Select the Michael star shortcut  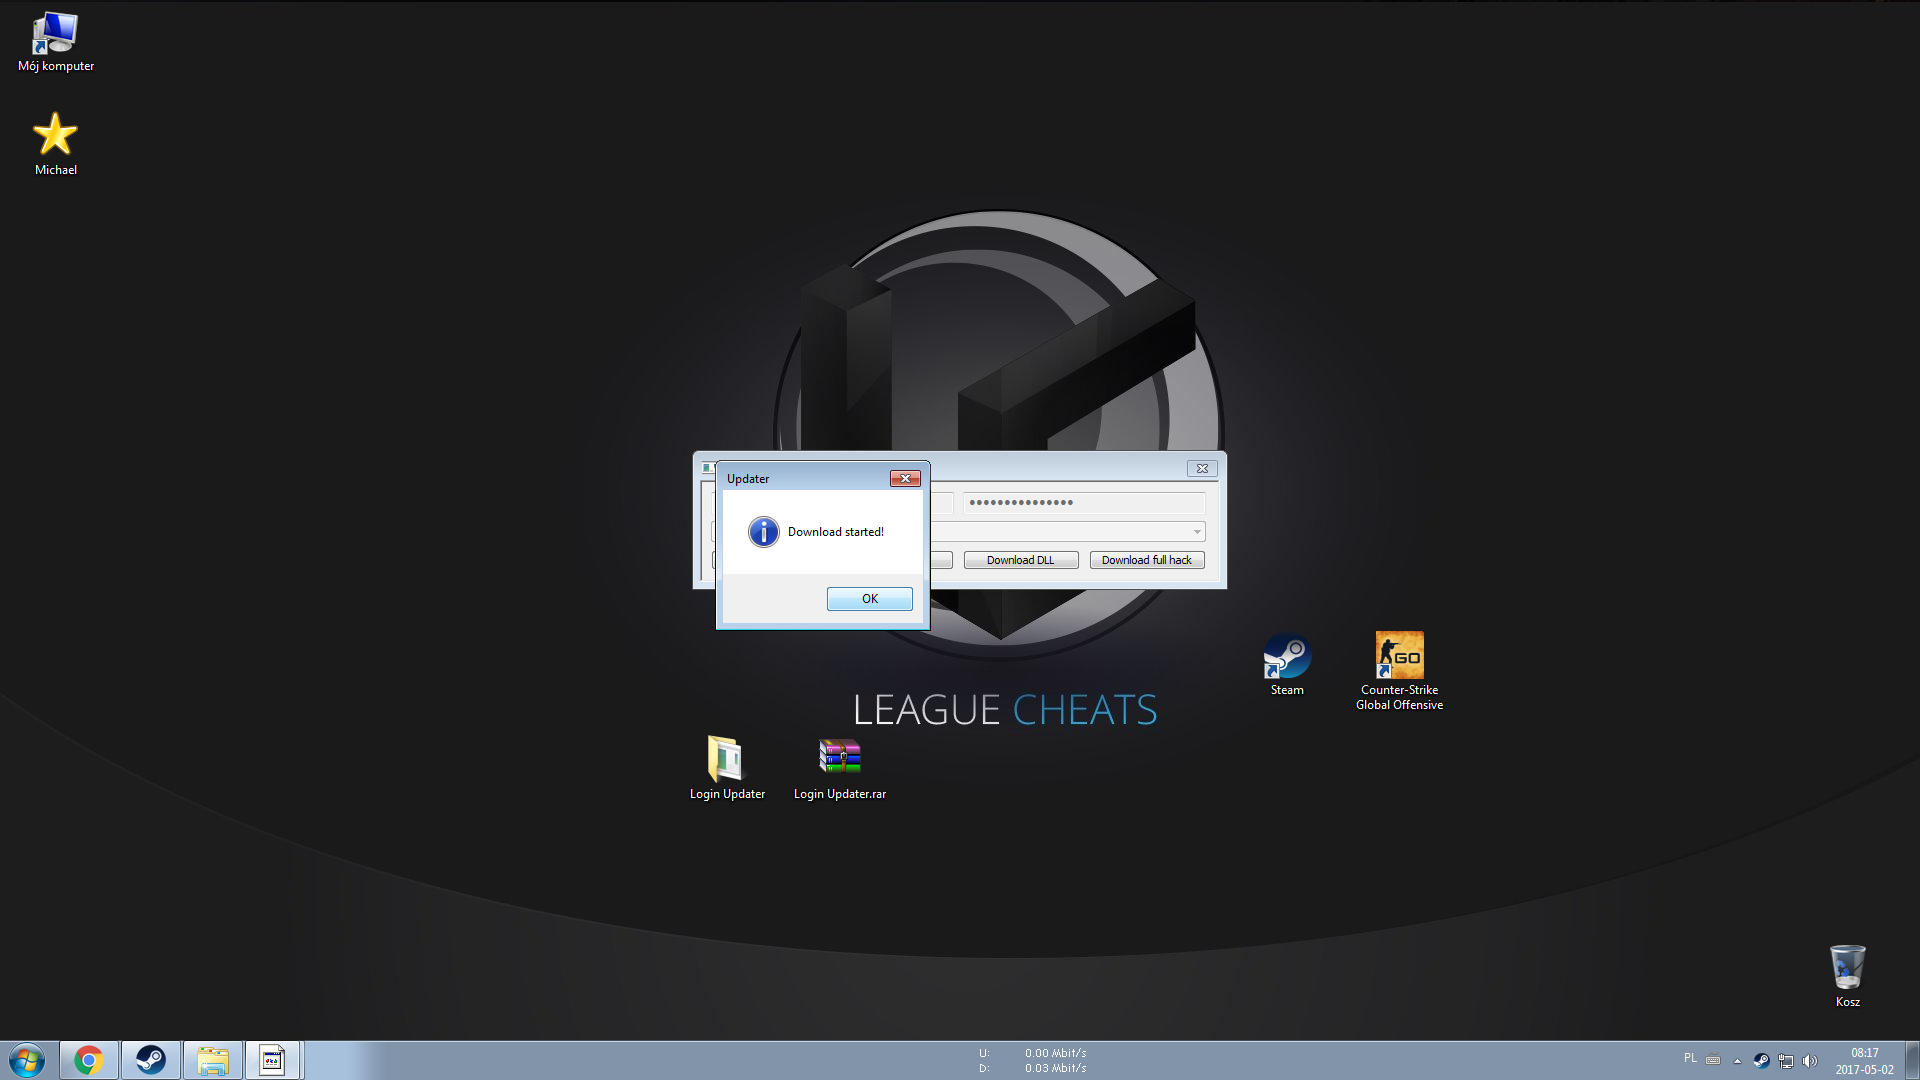point(56,144)
